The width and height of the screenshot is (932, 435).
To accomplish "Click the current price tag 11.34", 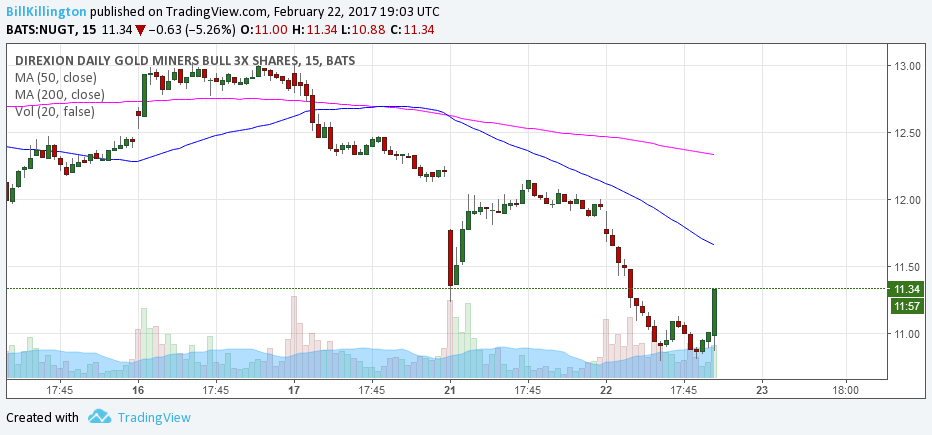I will pos(905,289).
